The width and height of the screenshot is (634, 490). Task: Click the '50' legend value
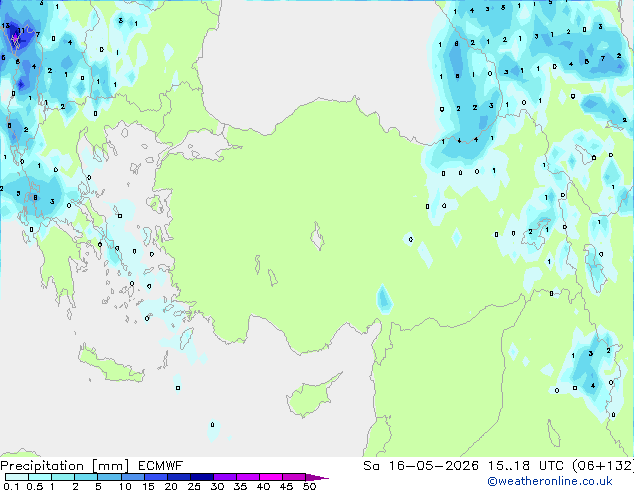pos(309,486)
